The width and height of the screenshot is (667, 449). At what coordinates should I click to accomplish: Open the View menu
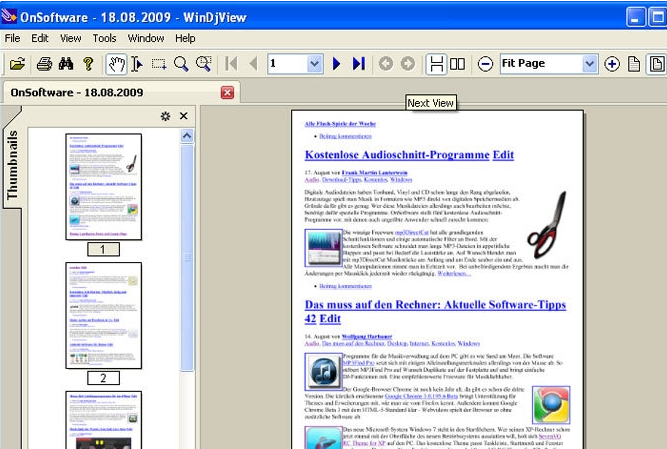point(70,38)
